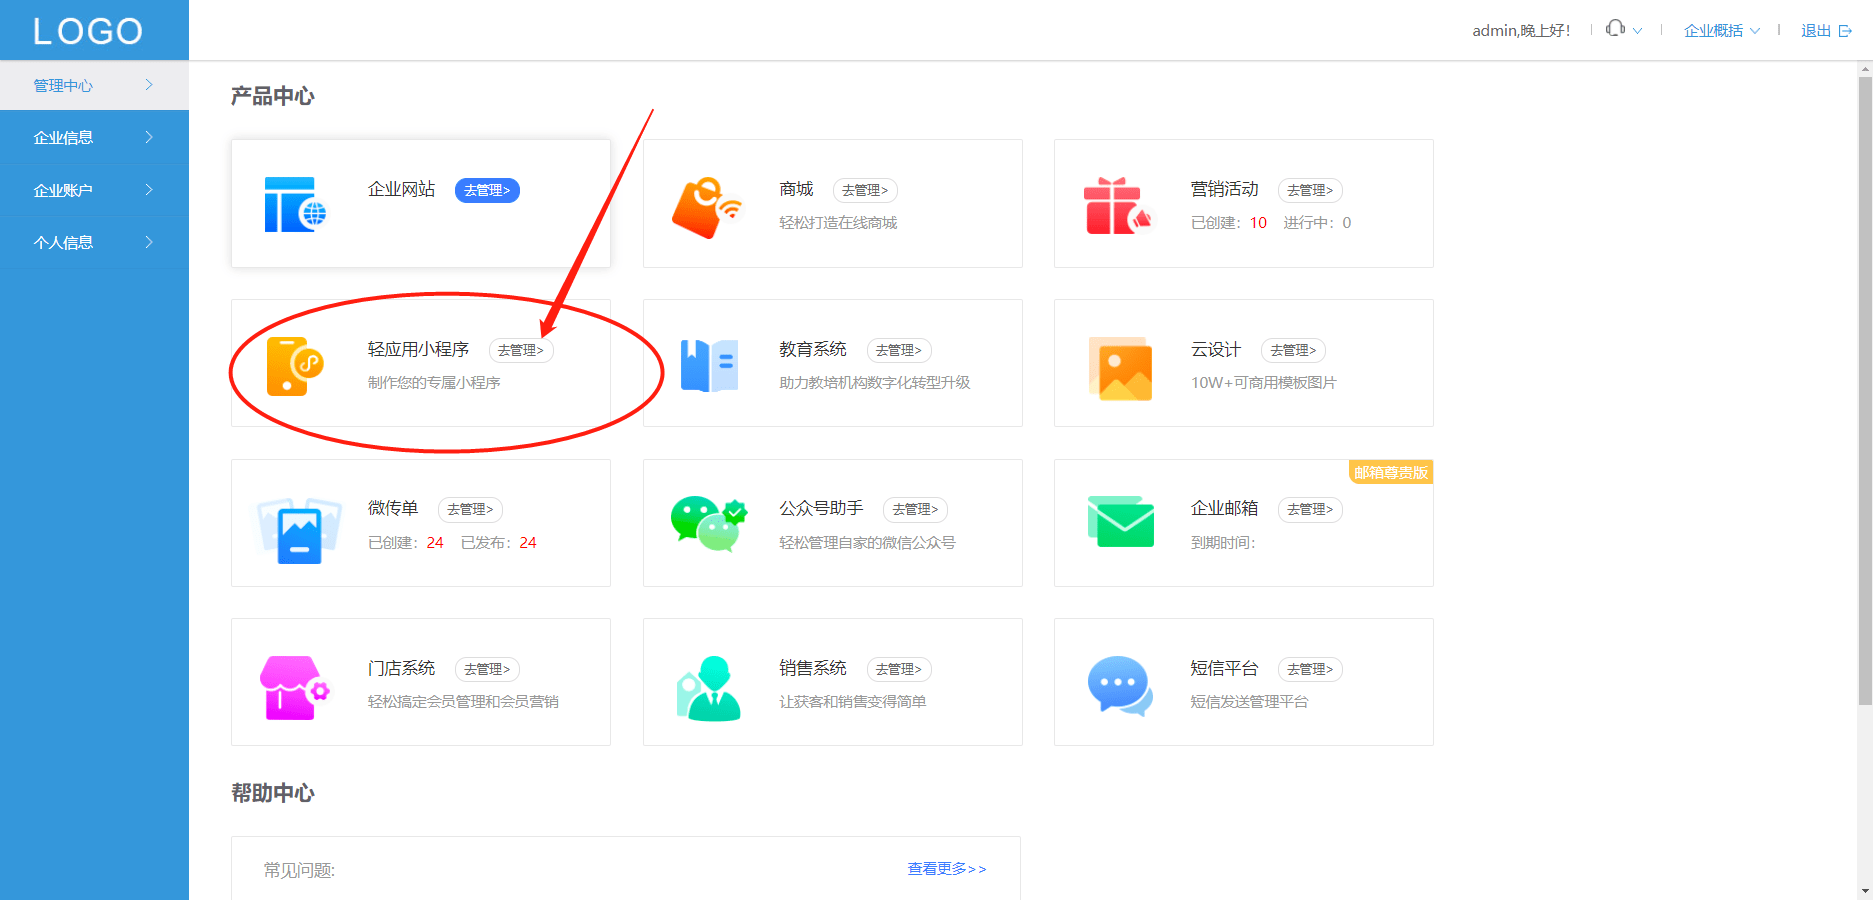Viewport: 1873px width, 900px height.
Task: Click the 营销活动 gift box icon
Action: [x=1118, y=206]
